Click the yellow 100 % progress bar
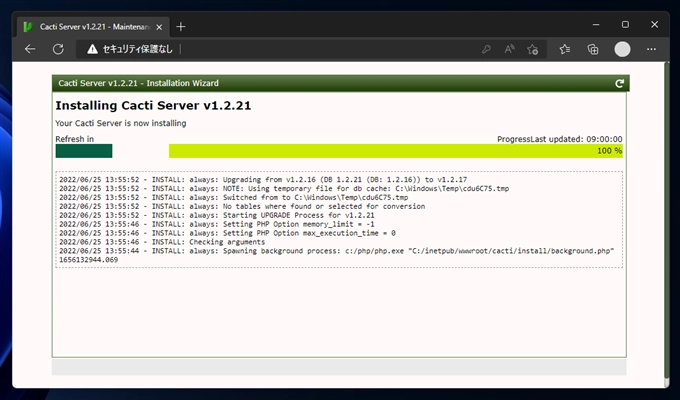 pos(396,151)
